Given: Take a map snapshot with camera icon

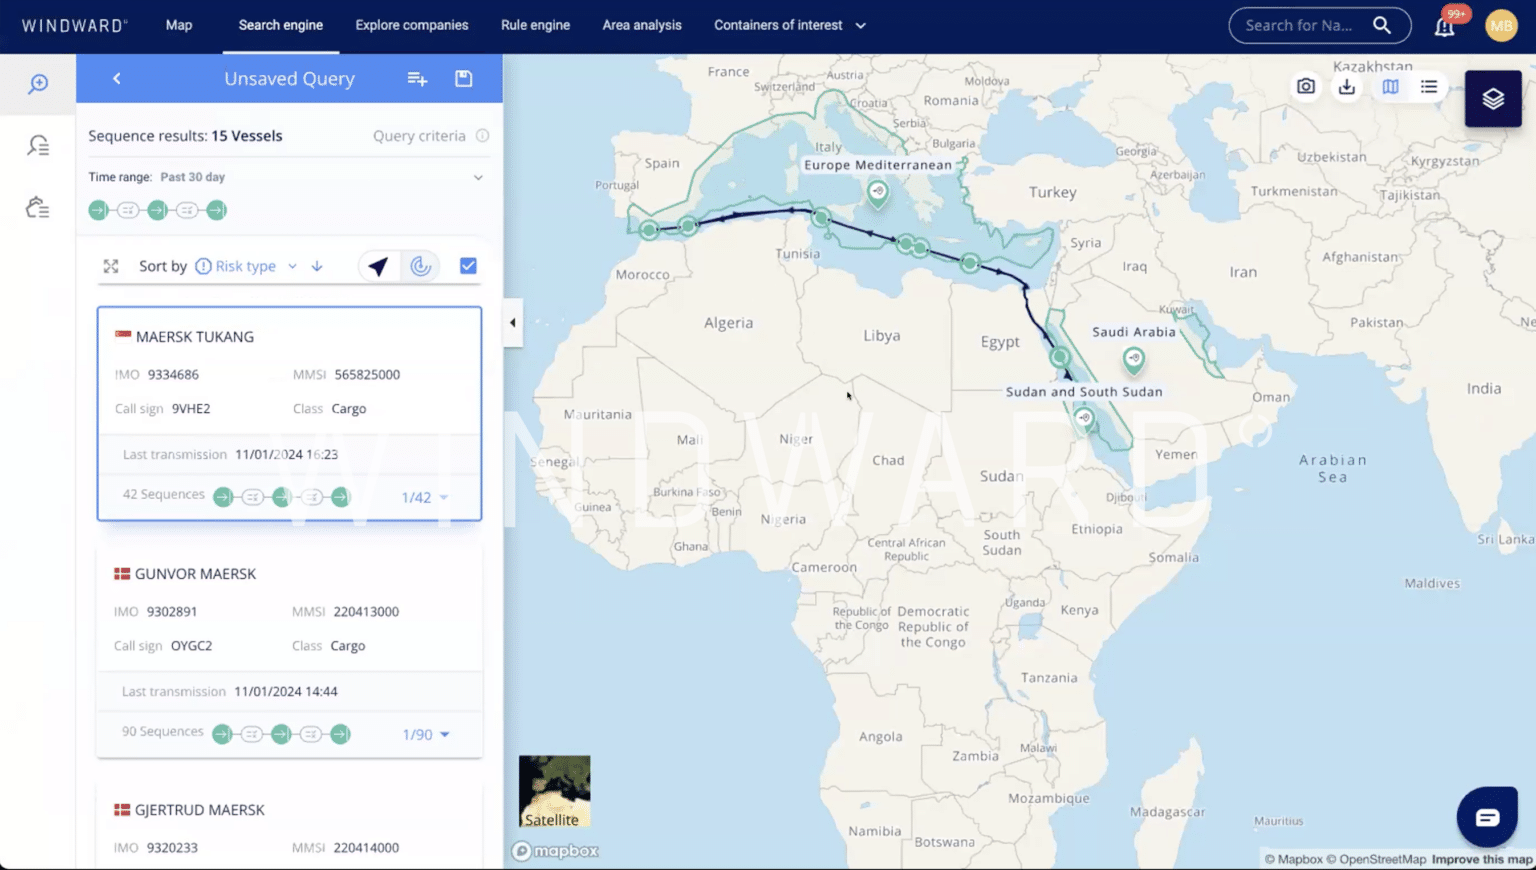Looking at the screenshot, I should (x=1306, y=86).
